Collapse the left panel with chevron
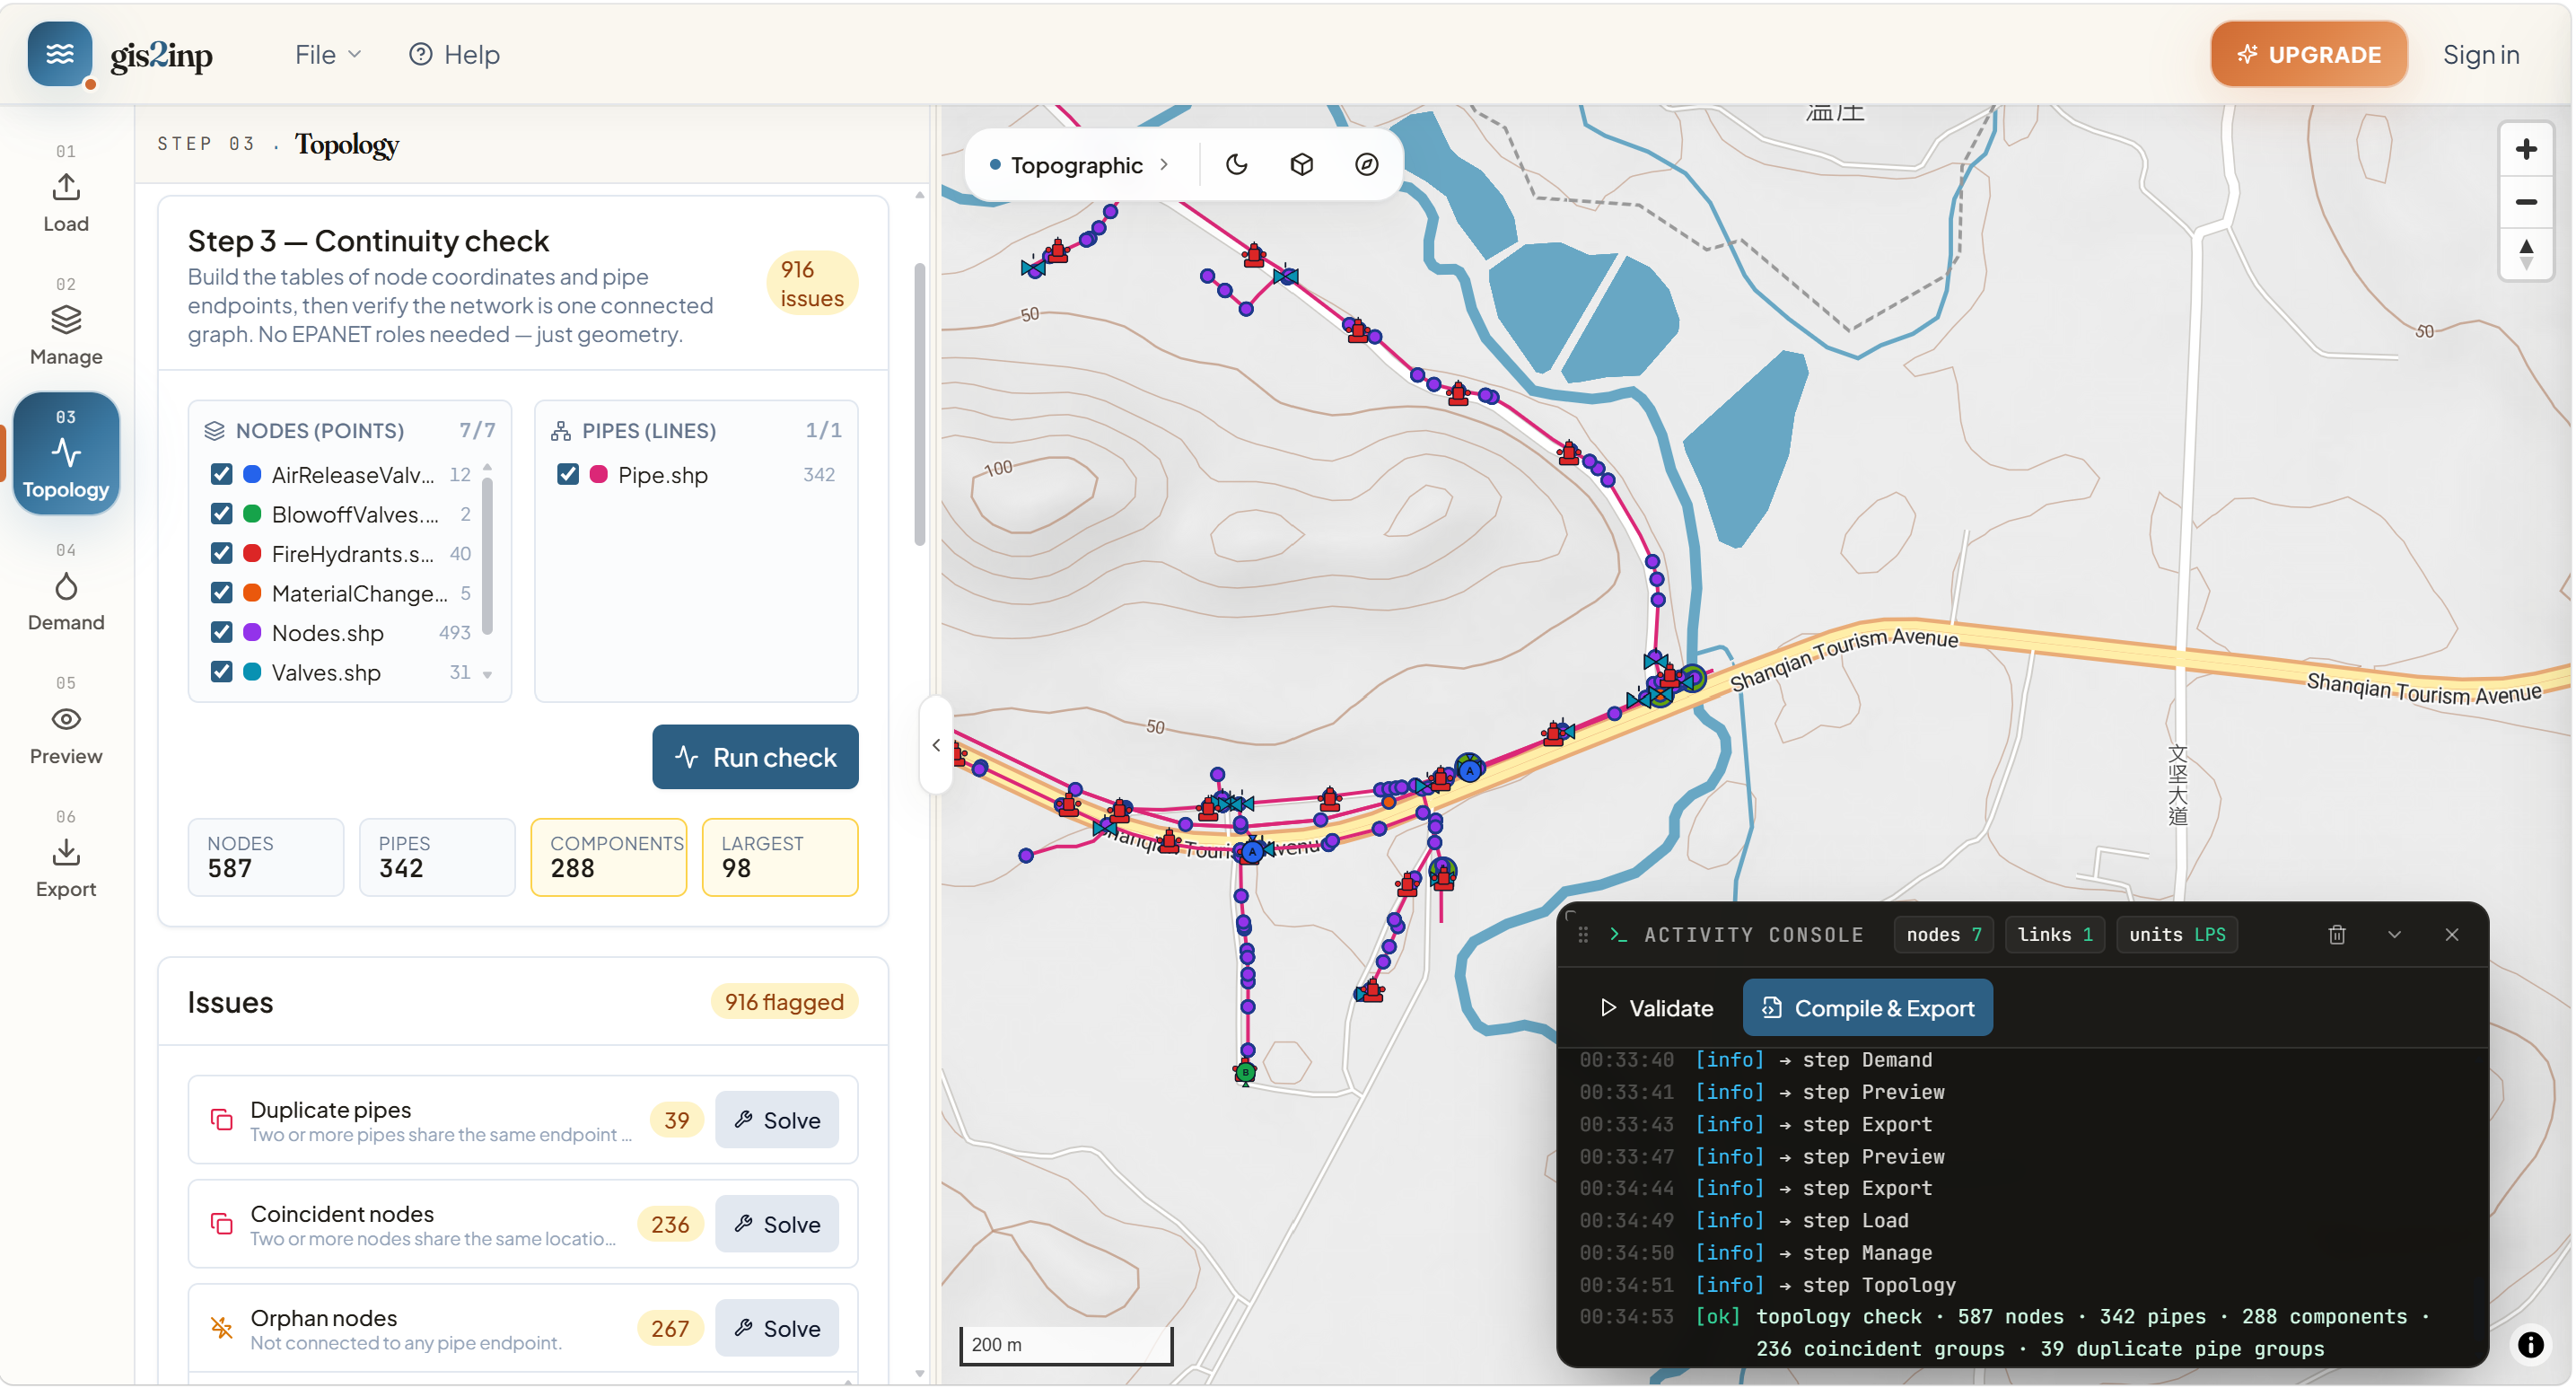Image resolution: width=2576 pixels, height=1388 pixels. (936, 745)
